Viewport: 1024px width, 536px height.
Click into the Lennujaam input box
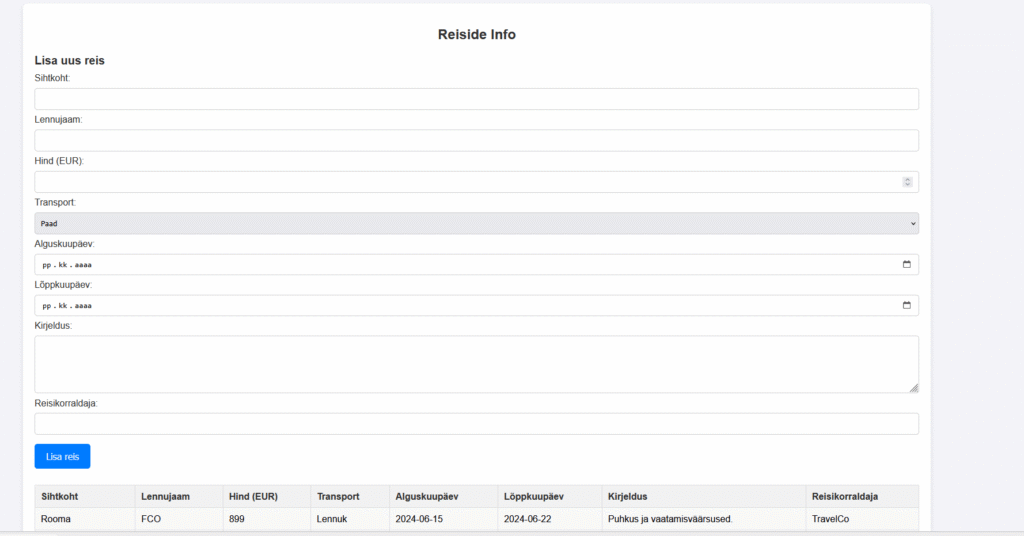pyautogui.click(x=476, y=140)
